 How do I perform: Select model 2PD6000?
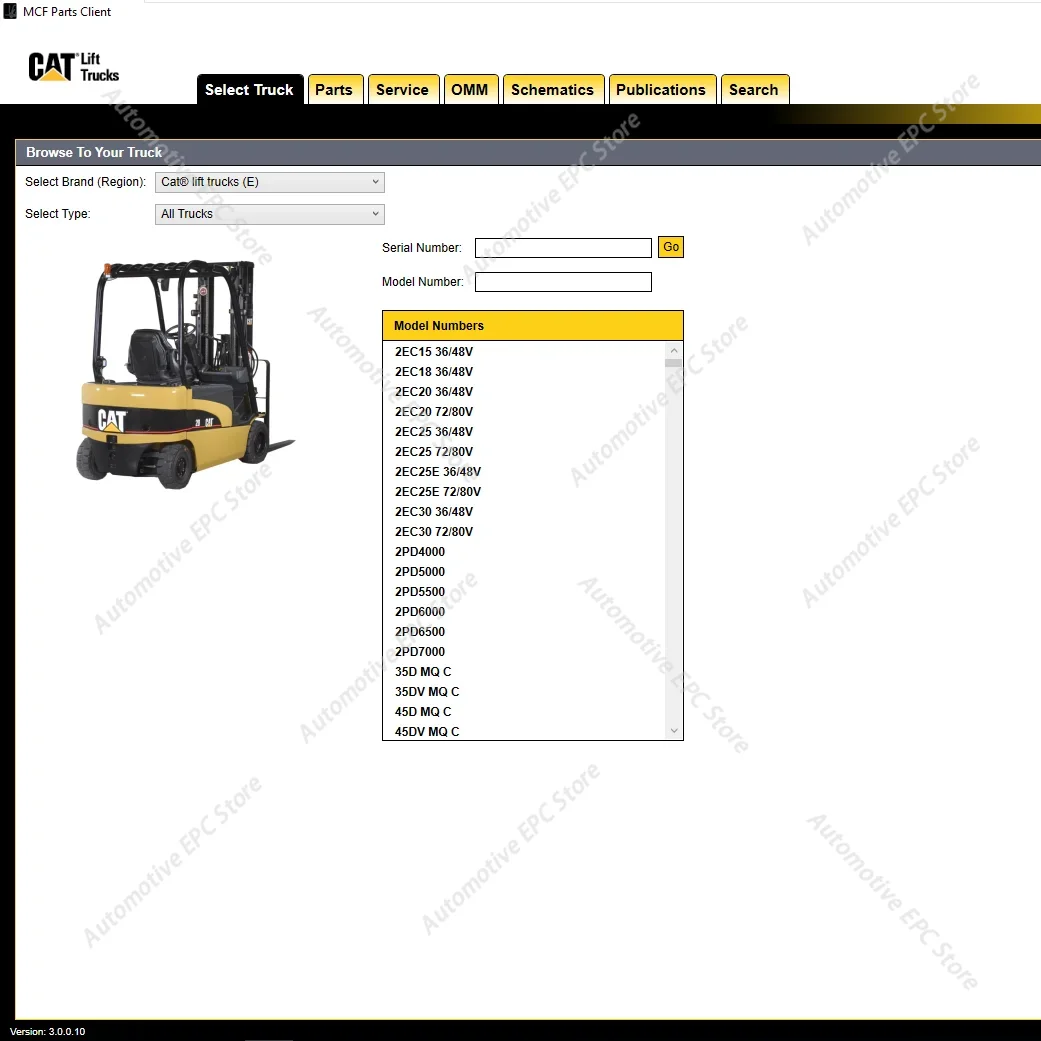[x=420, y=611]
